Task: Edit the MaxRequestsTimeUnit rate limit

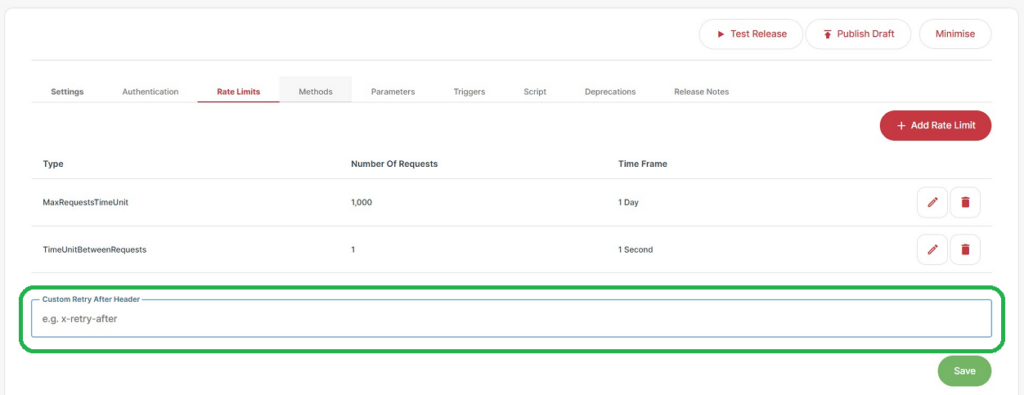Action: pos(932,202)
